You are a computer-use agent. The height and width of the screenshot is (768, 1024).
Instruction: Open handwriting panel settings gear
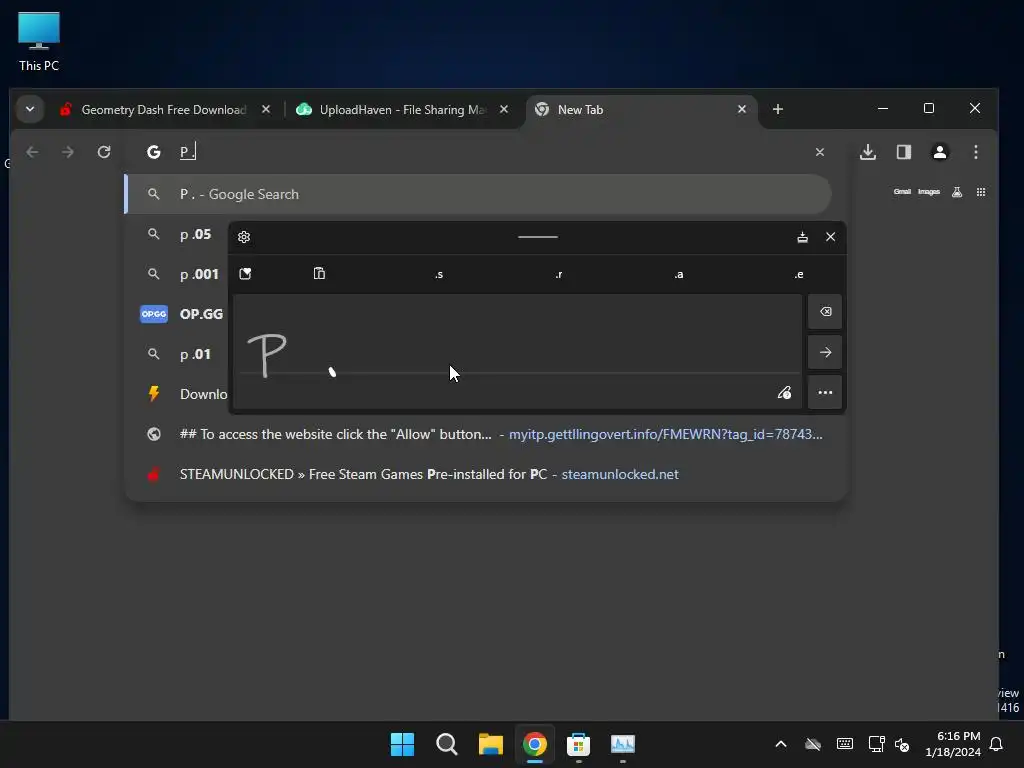244,237
